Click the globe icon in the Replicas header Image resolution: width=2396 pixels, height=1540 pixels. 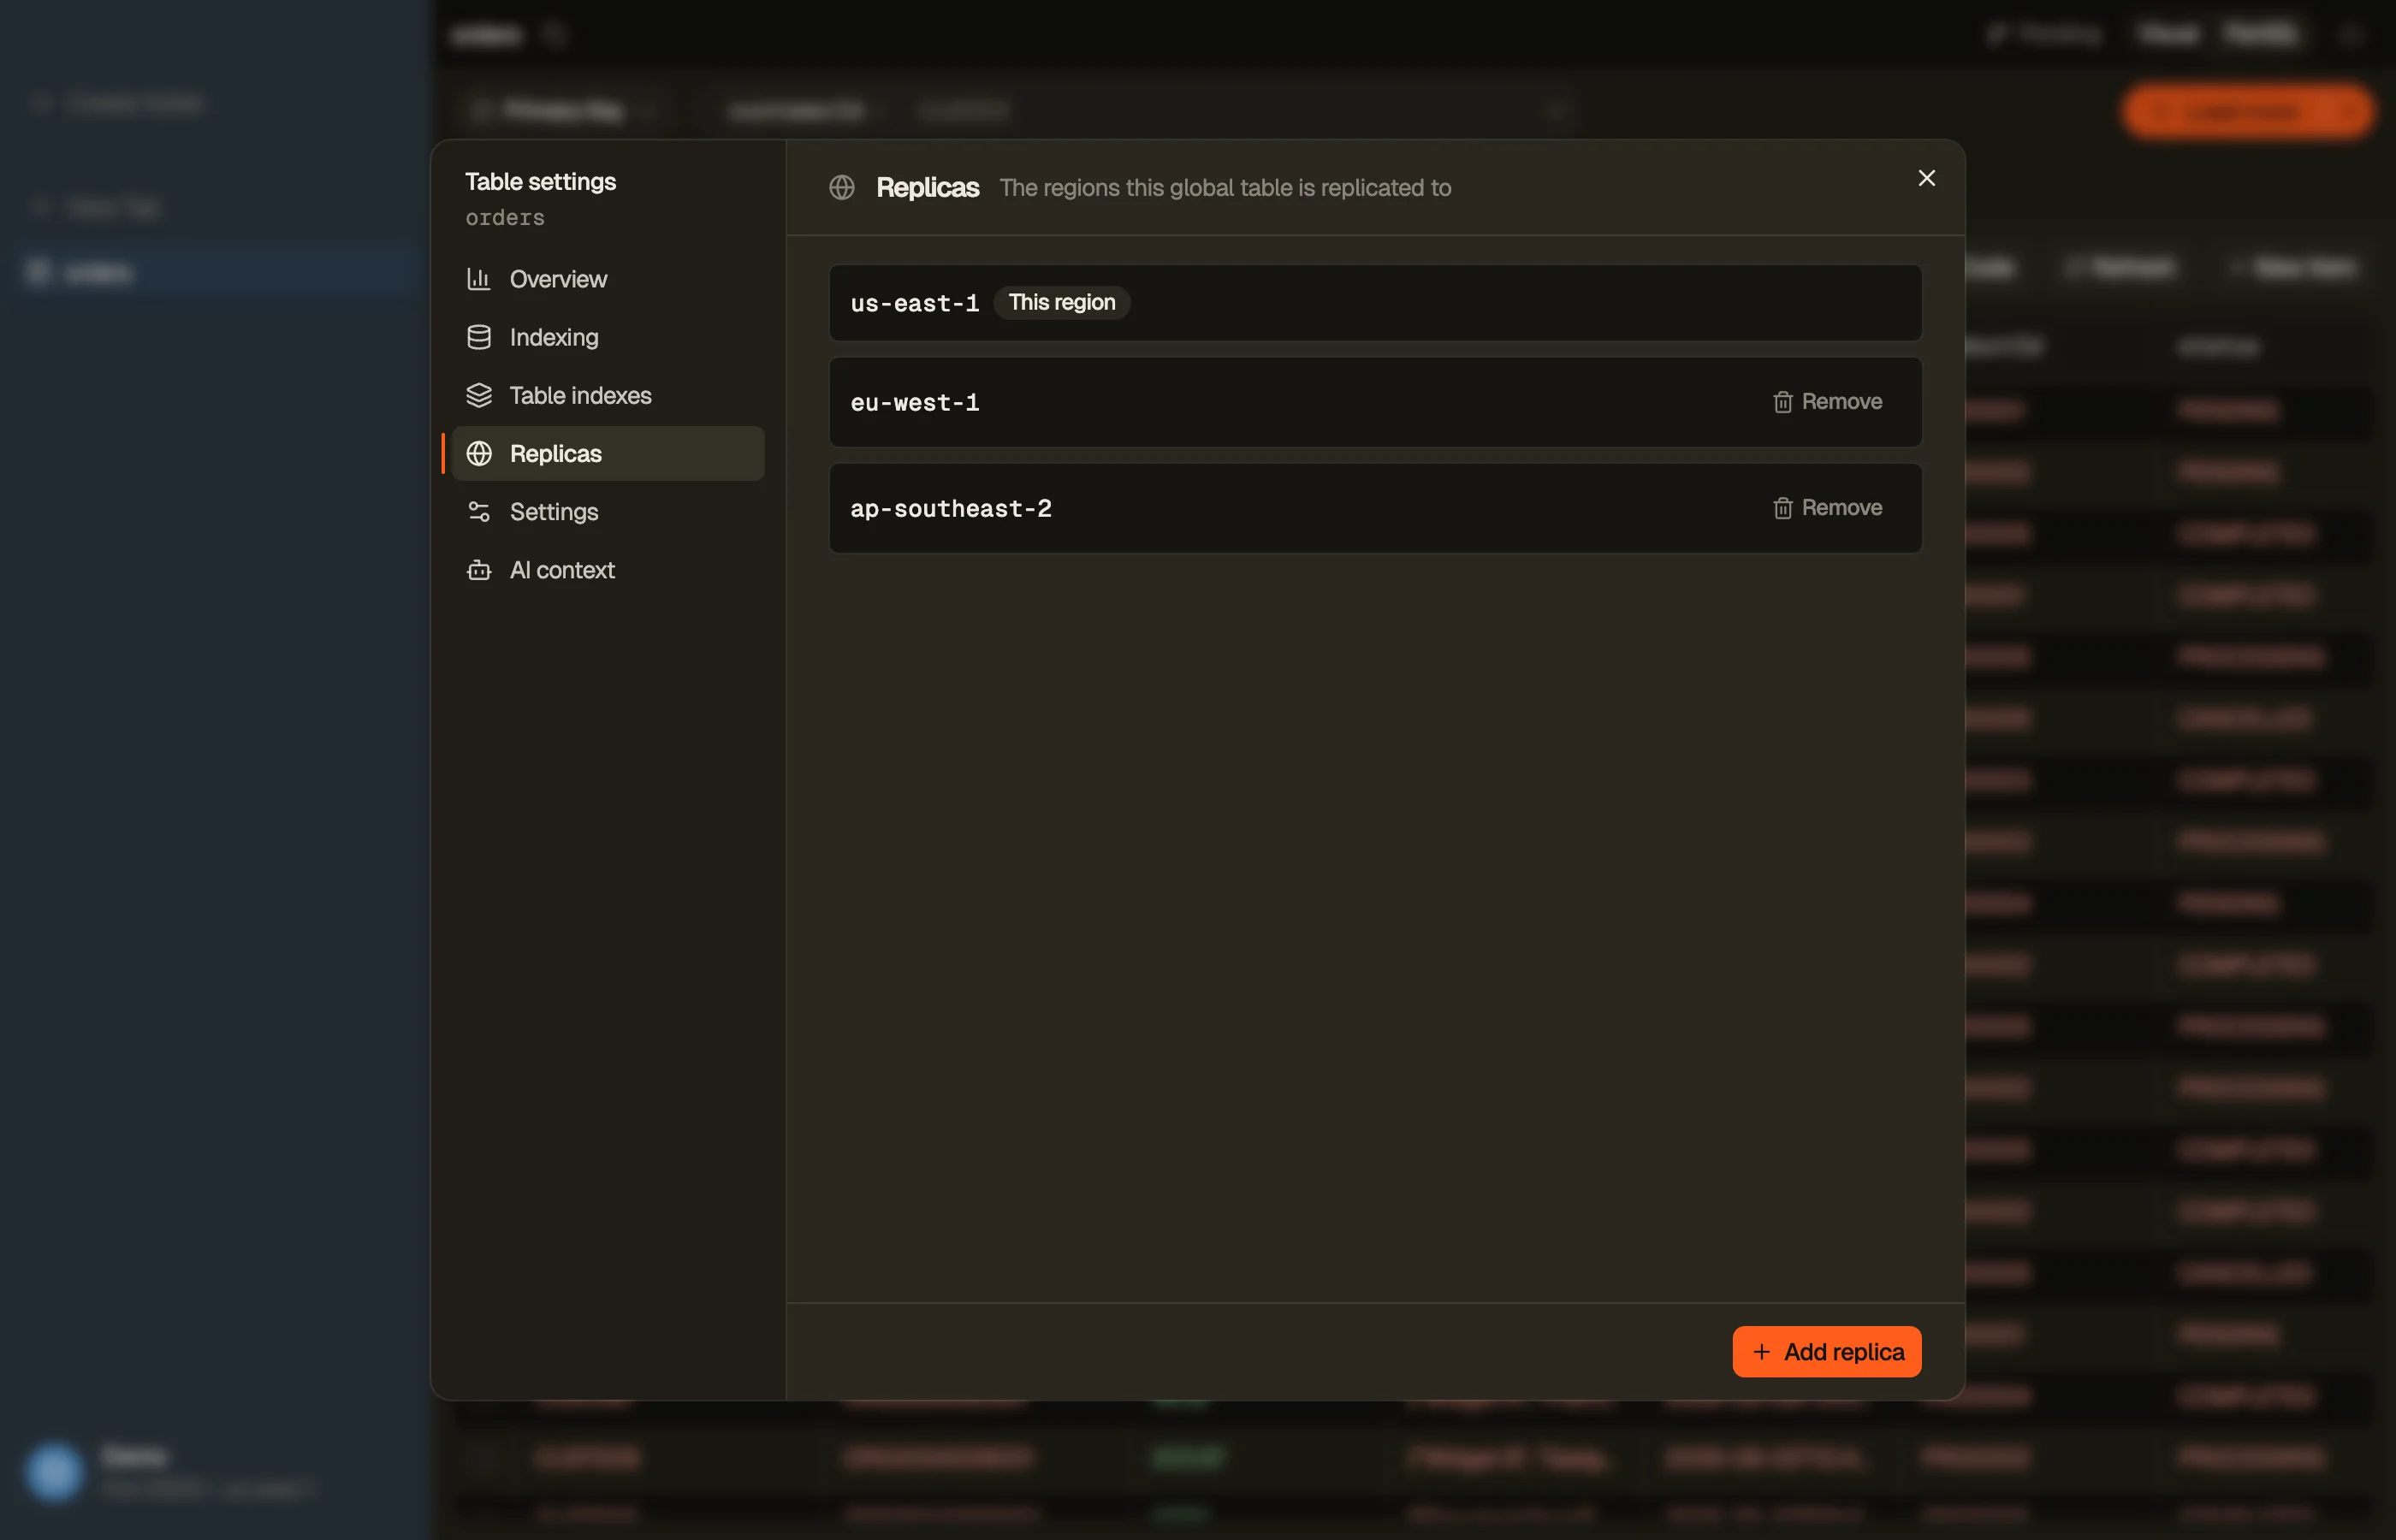pos(842,187)
